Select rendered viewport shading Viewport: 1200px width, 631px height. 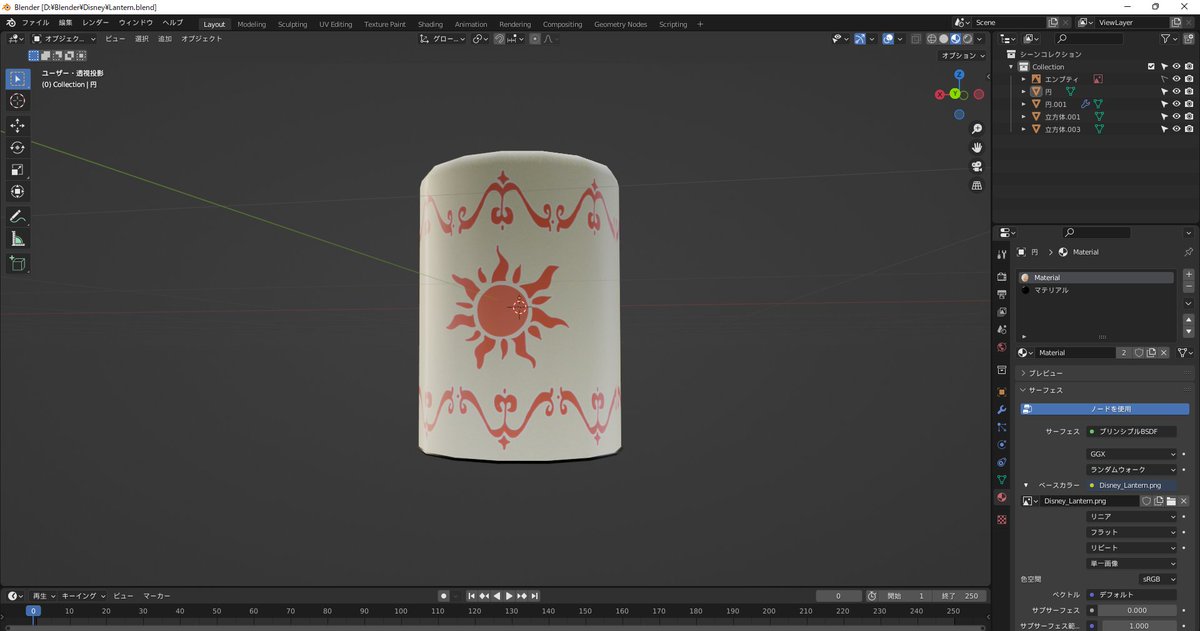[967, 39]
